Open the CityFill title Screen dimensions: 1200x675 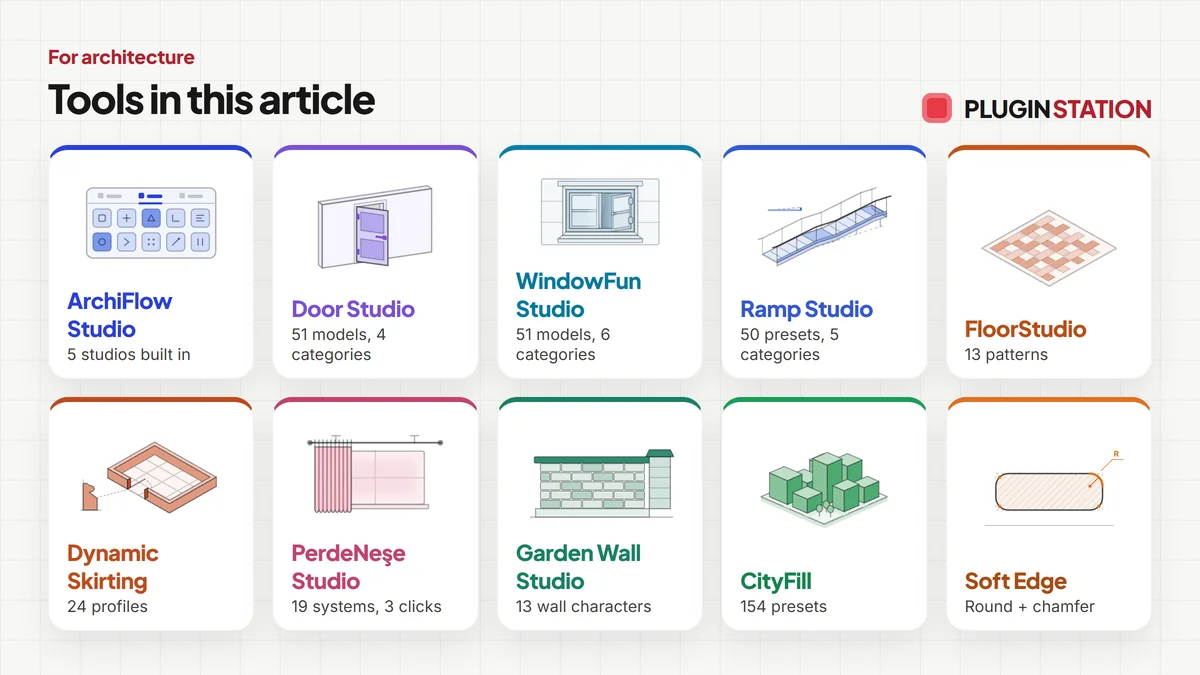[777, 581]
